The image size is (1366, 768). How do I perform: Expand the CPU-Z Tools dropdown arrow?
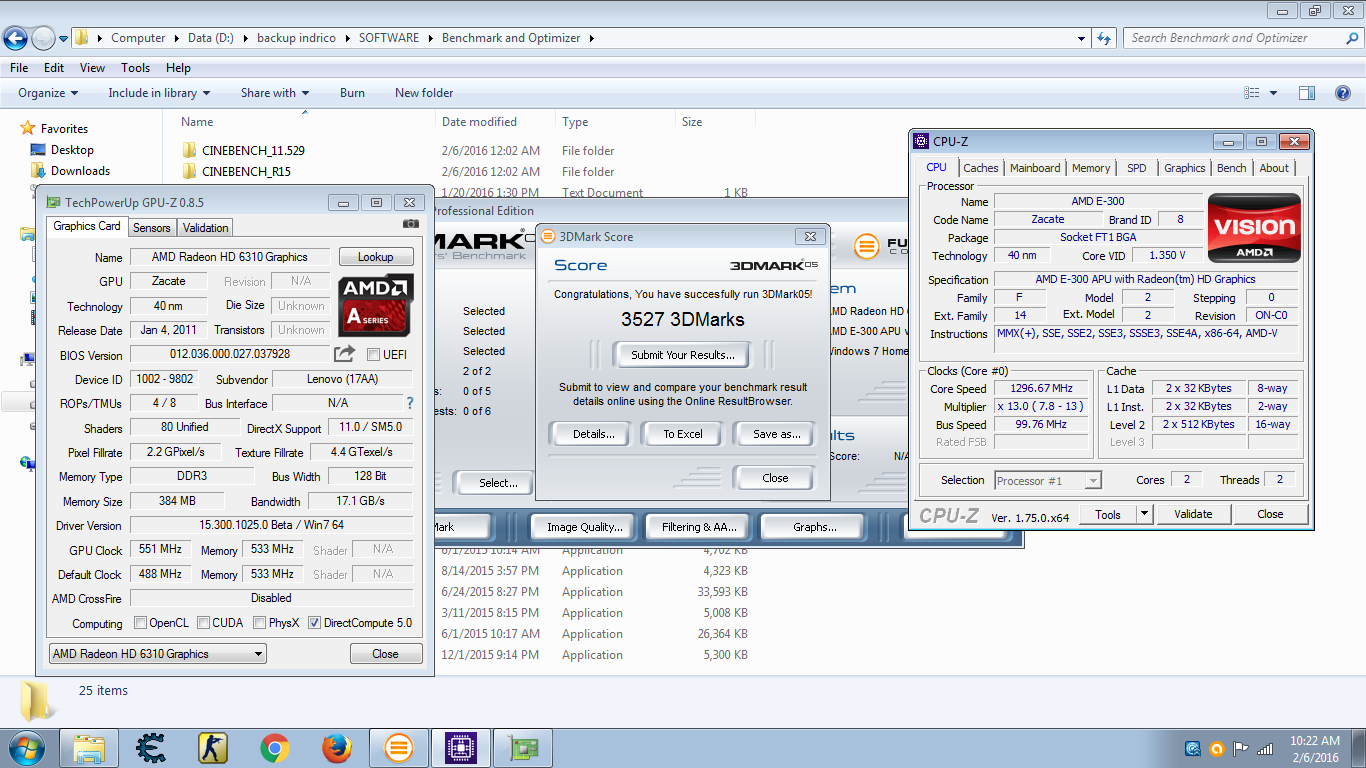[1145, 514]
